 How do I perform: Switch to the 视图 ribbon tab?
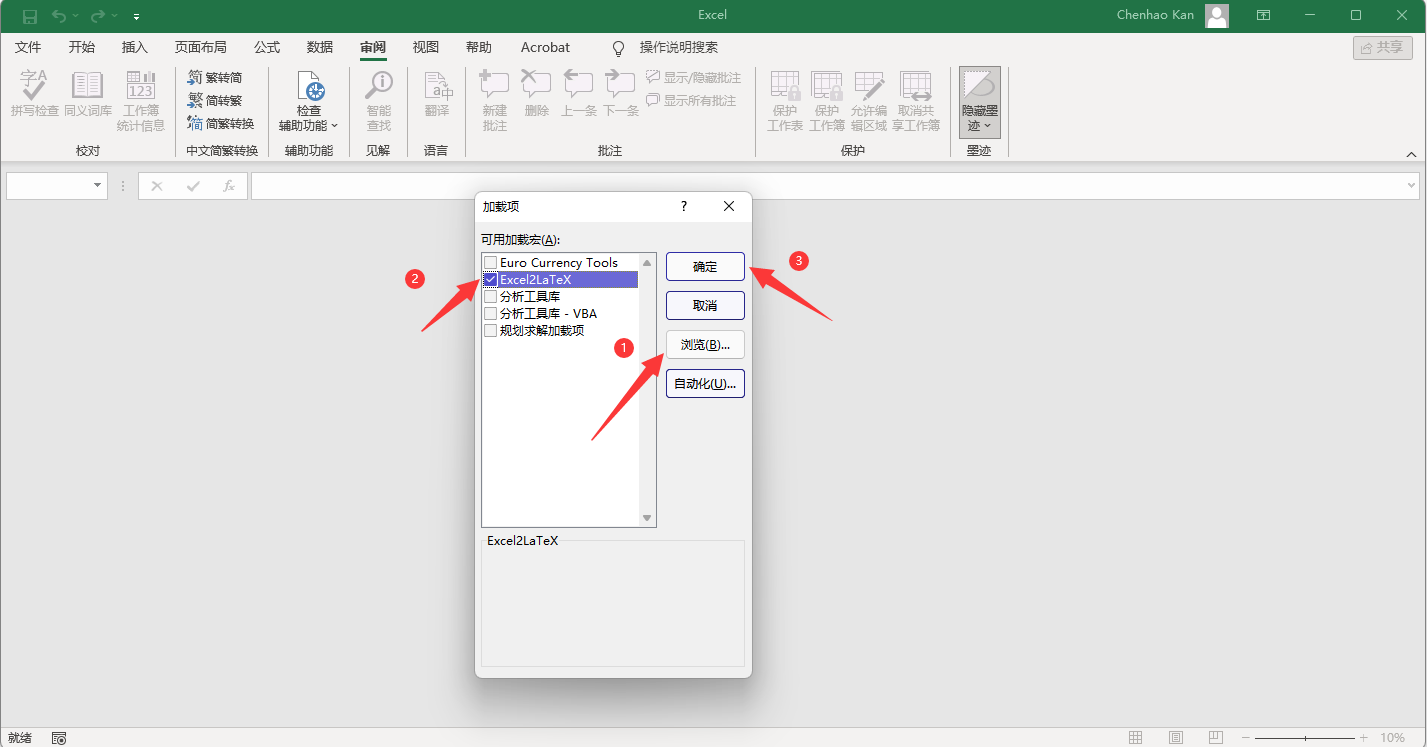coord(426,47)
